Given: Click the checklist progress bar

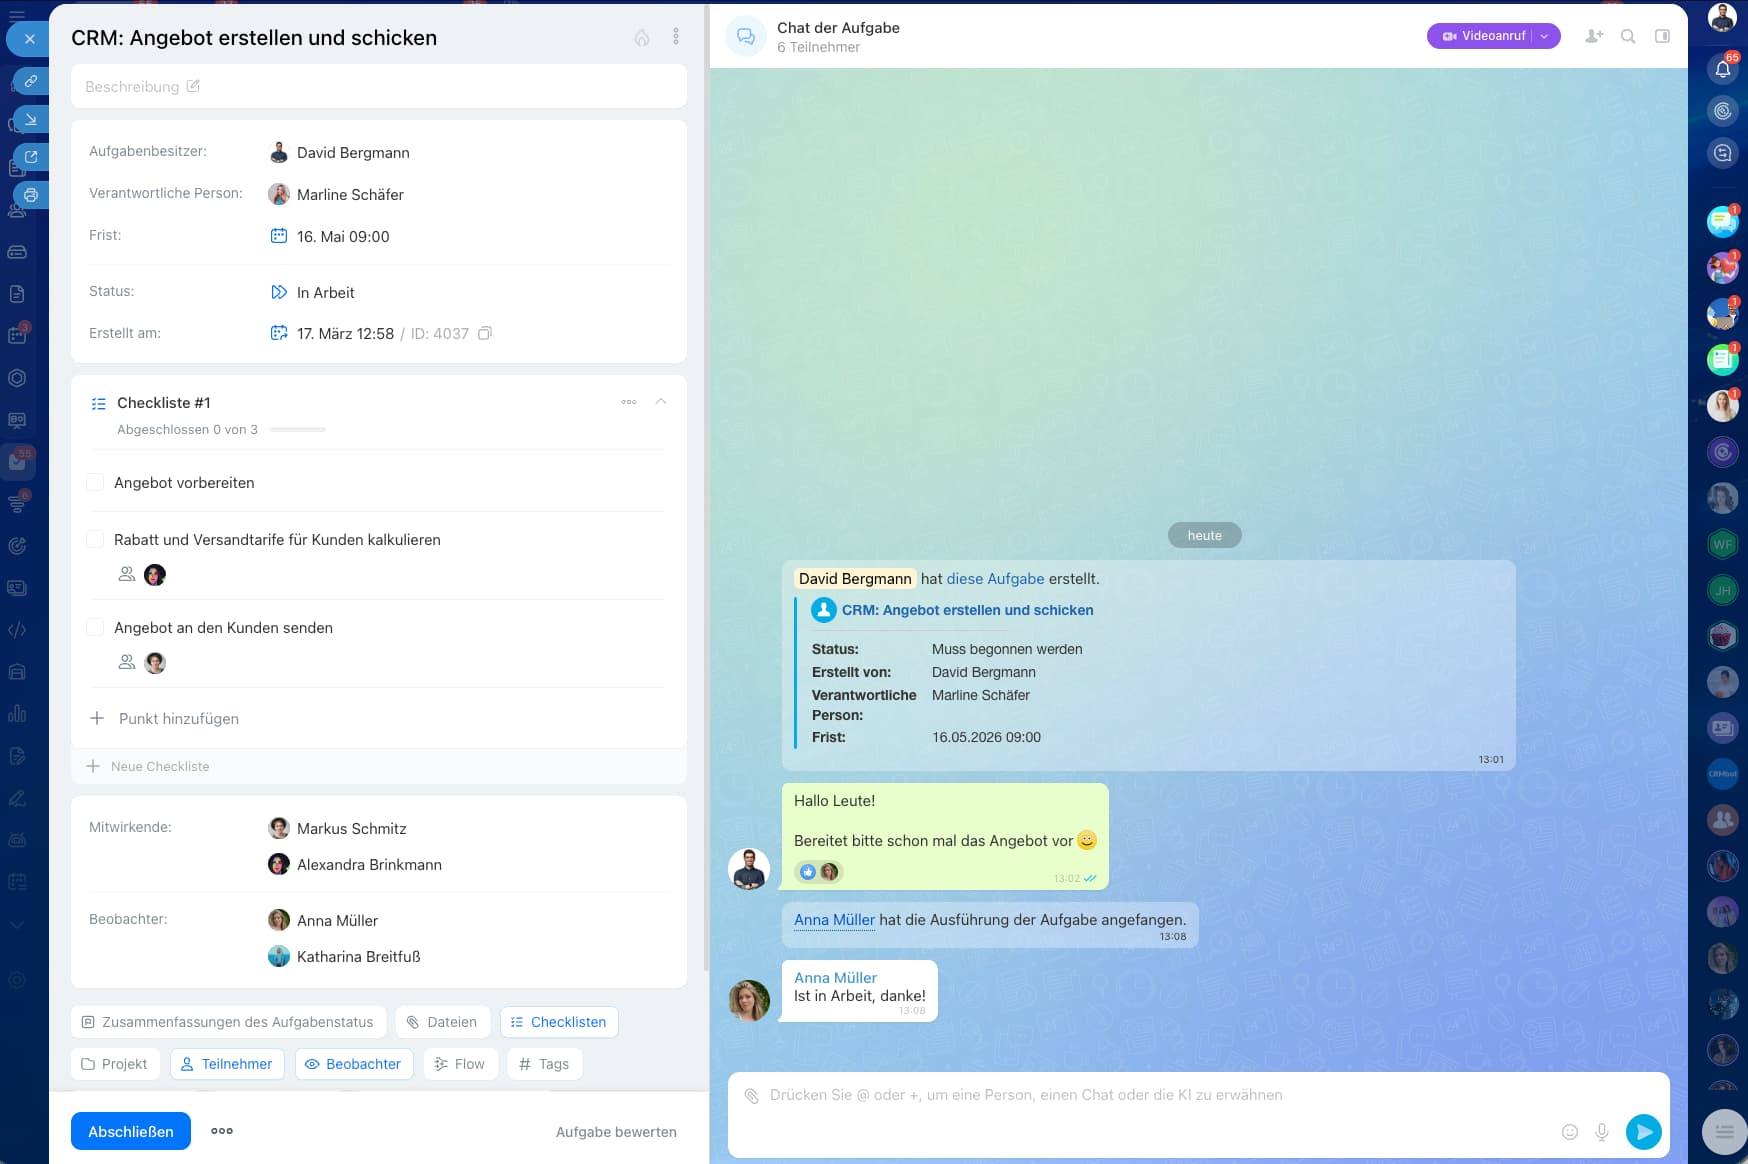Looking at the screenshot, I should (298, 430).
